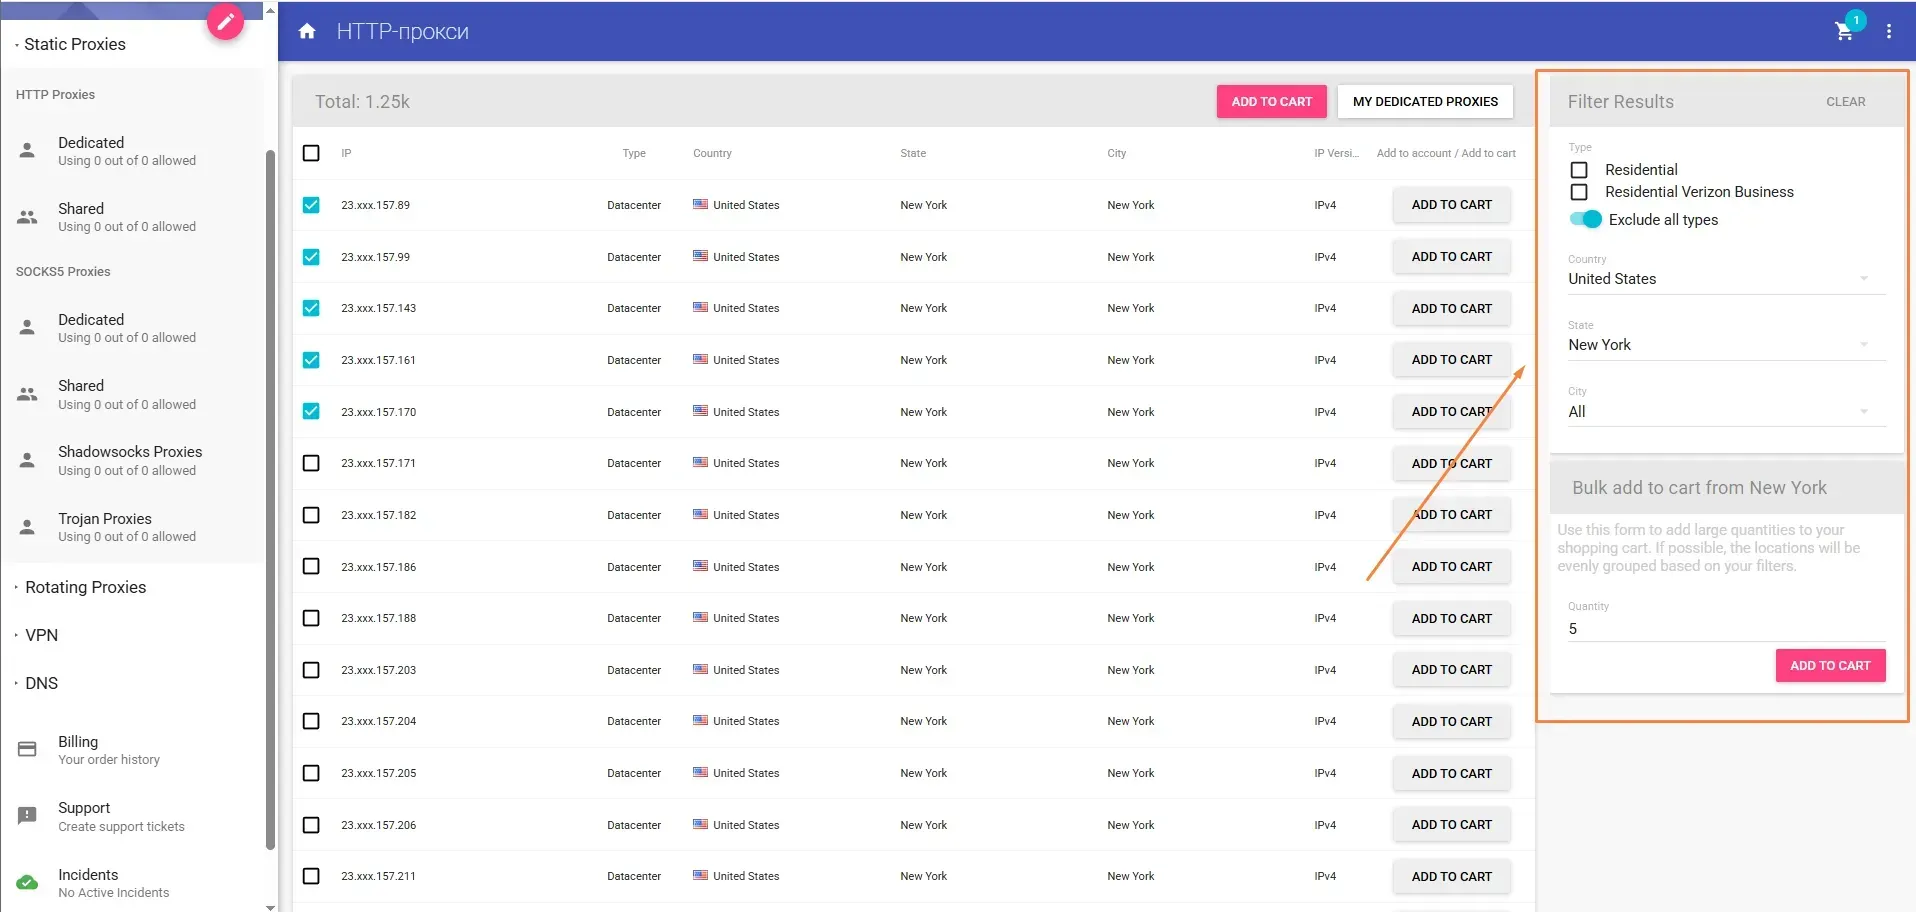Click the Shared SOCKS5 proxies group icon
This screenshot has height=912, width=1916.
coord(26,393)
